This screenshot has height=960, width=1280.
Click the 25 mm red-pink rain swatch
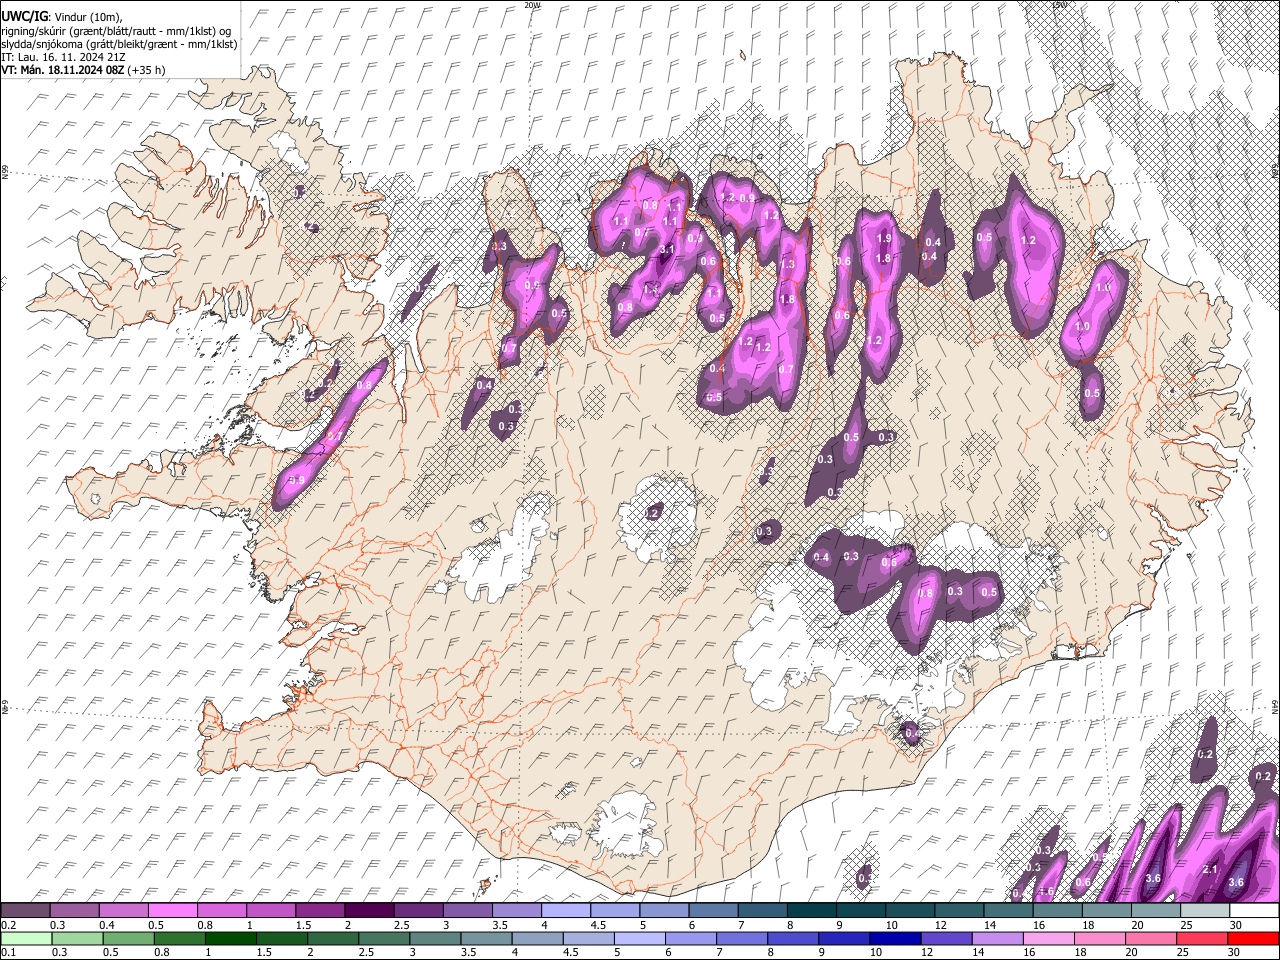[1203, 938]
